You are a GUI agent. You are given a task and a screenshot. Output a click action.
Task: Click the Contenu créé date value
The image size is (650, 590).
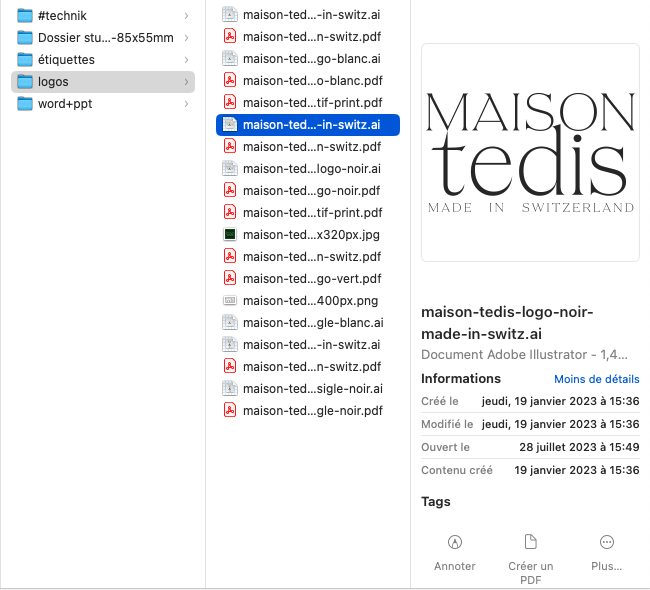click(577, 470)
